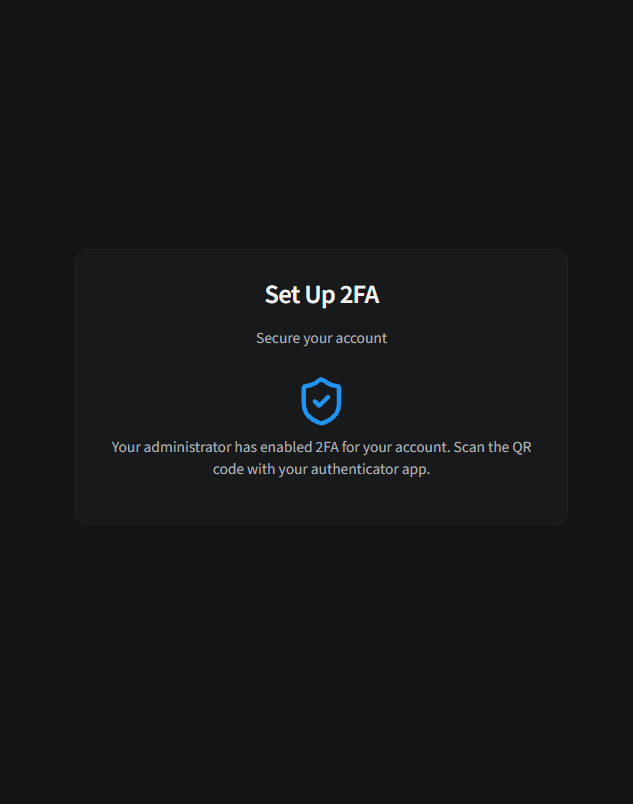Screen dimensions: 633x804
Task: Click the Secure your account subtitle
Action: pos(321,338)
